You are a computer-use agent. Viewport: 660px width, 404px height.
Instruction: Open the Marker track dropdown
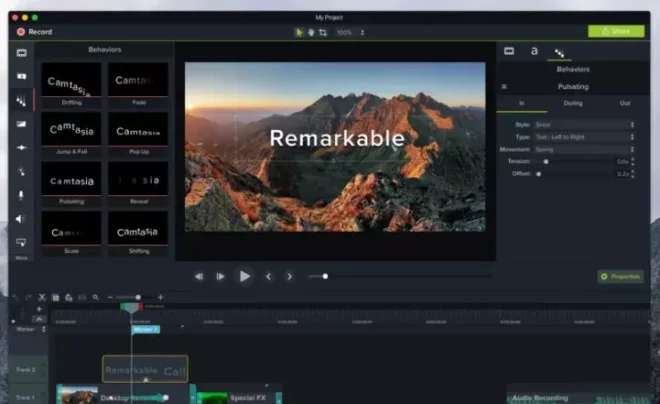click(43, 330)
